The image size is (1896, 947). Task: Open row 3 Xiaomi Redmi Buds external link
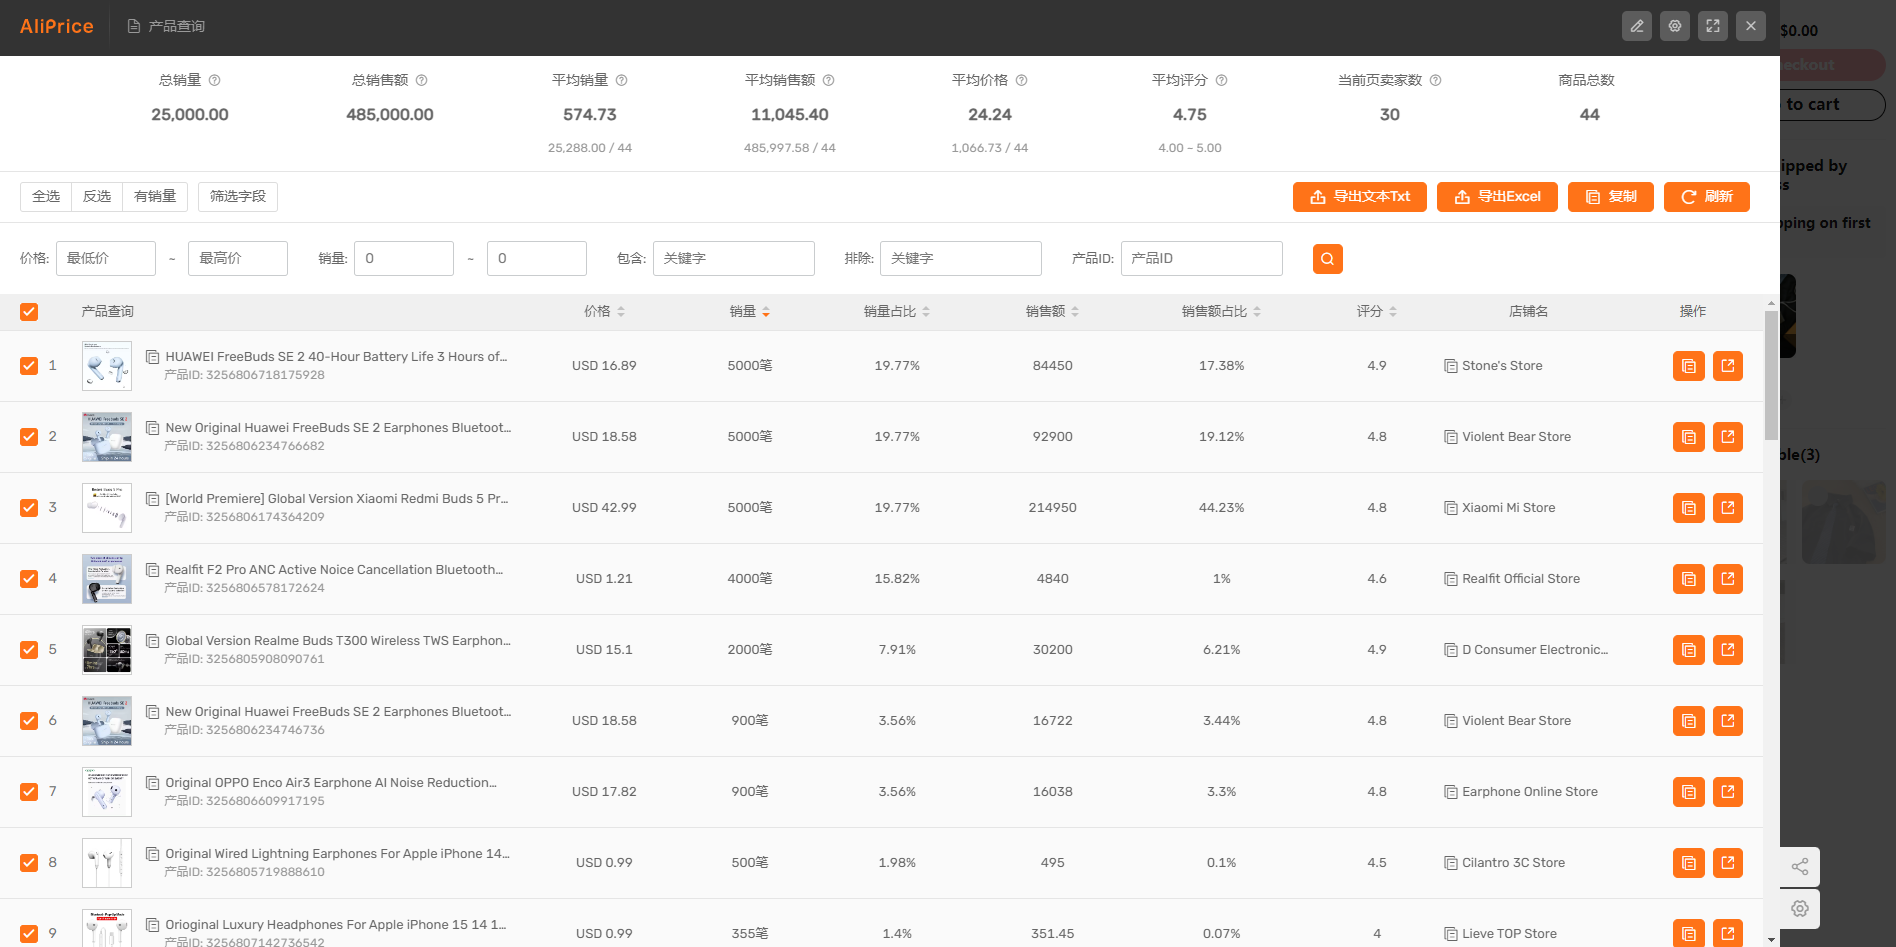[x=1728, y=508]
